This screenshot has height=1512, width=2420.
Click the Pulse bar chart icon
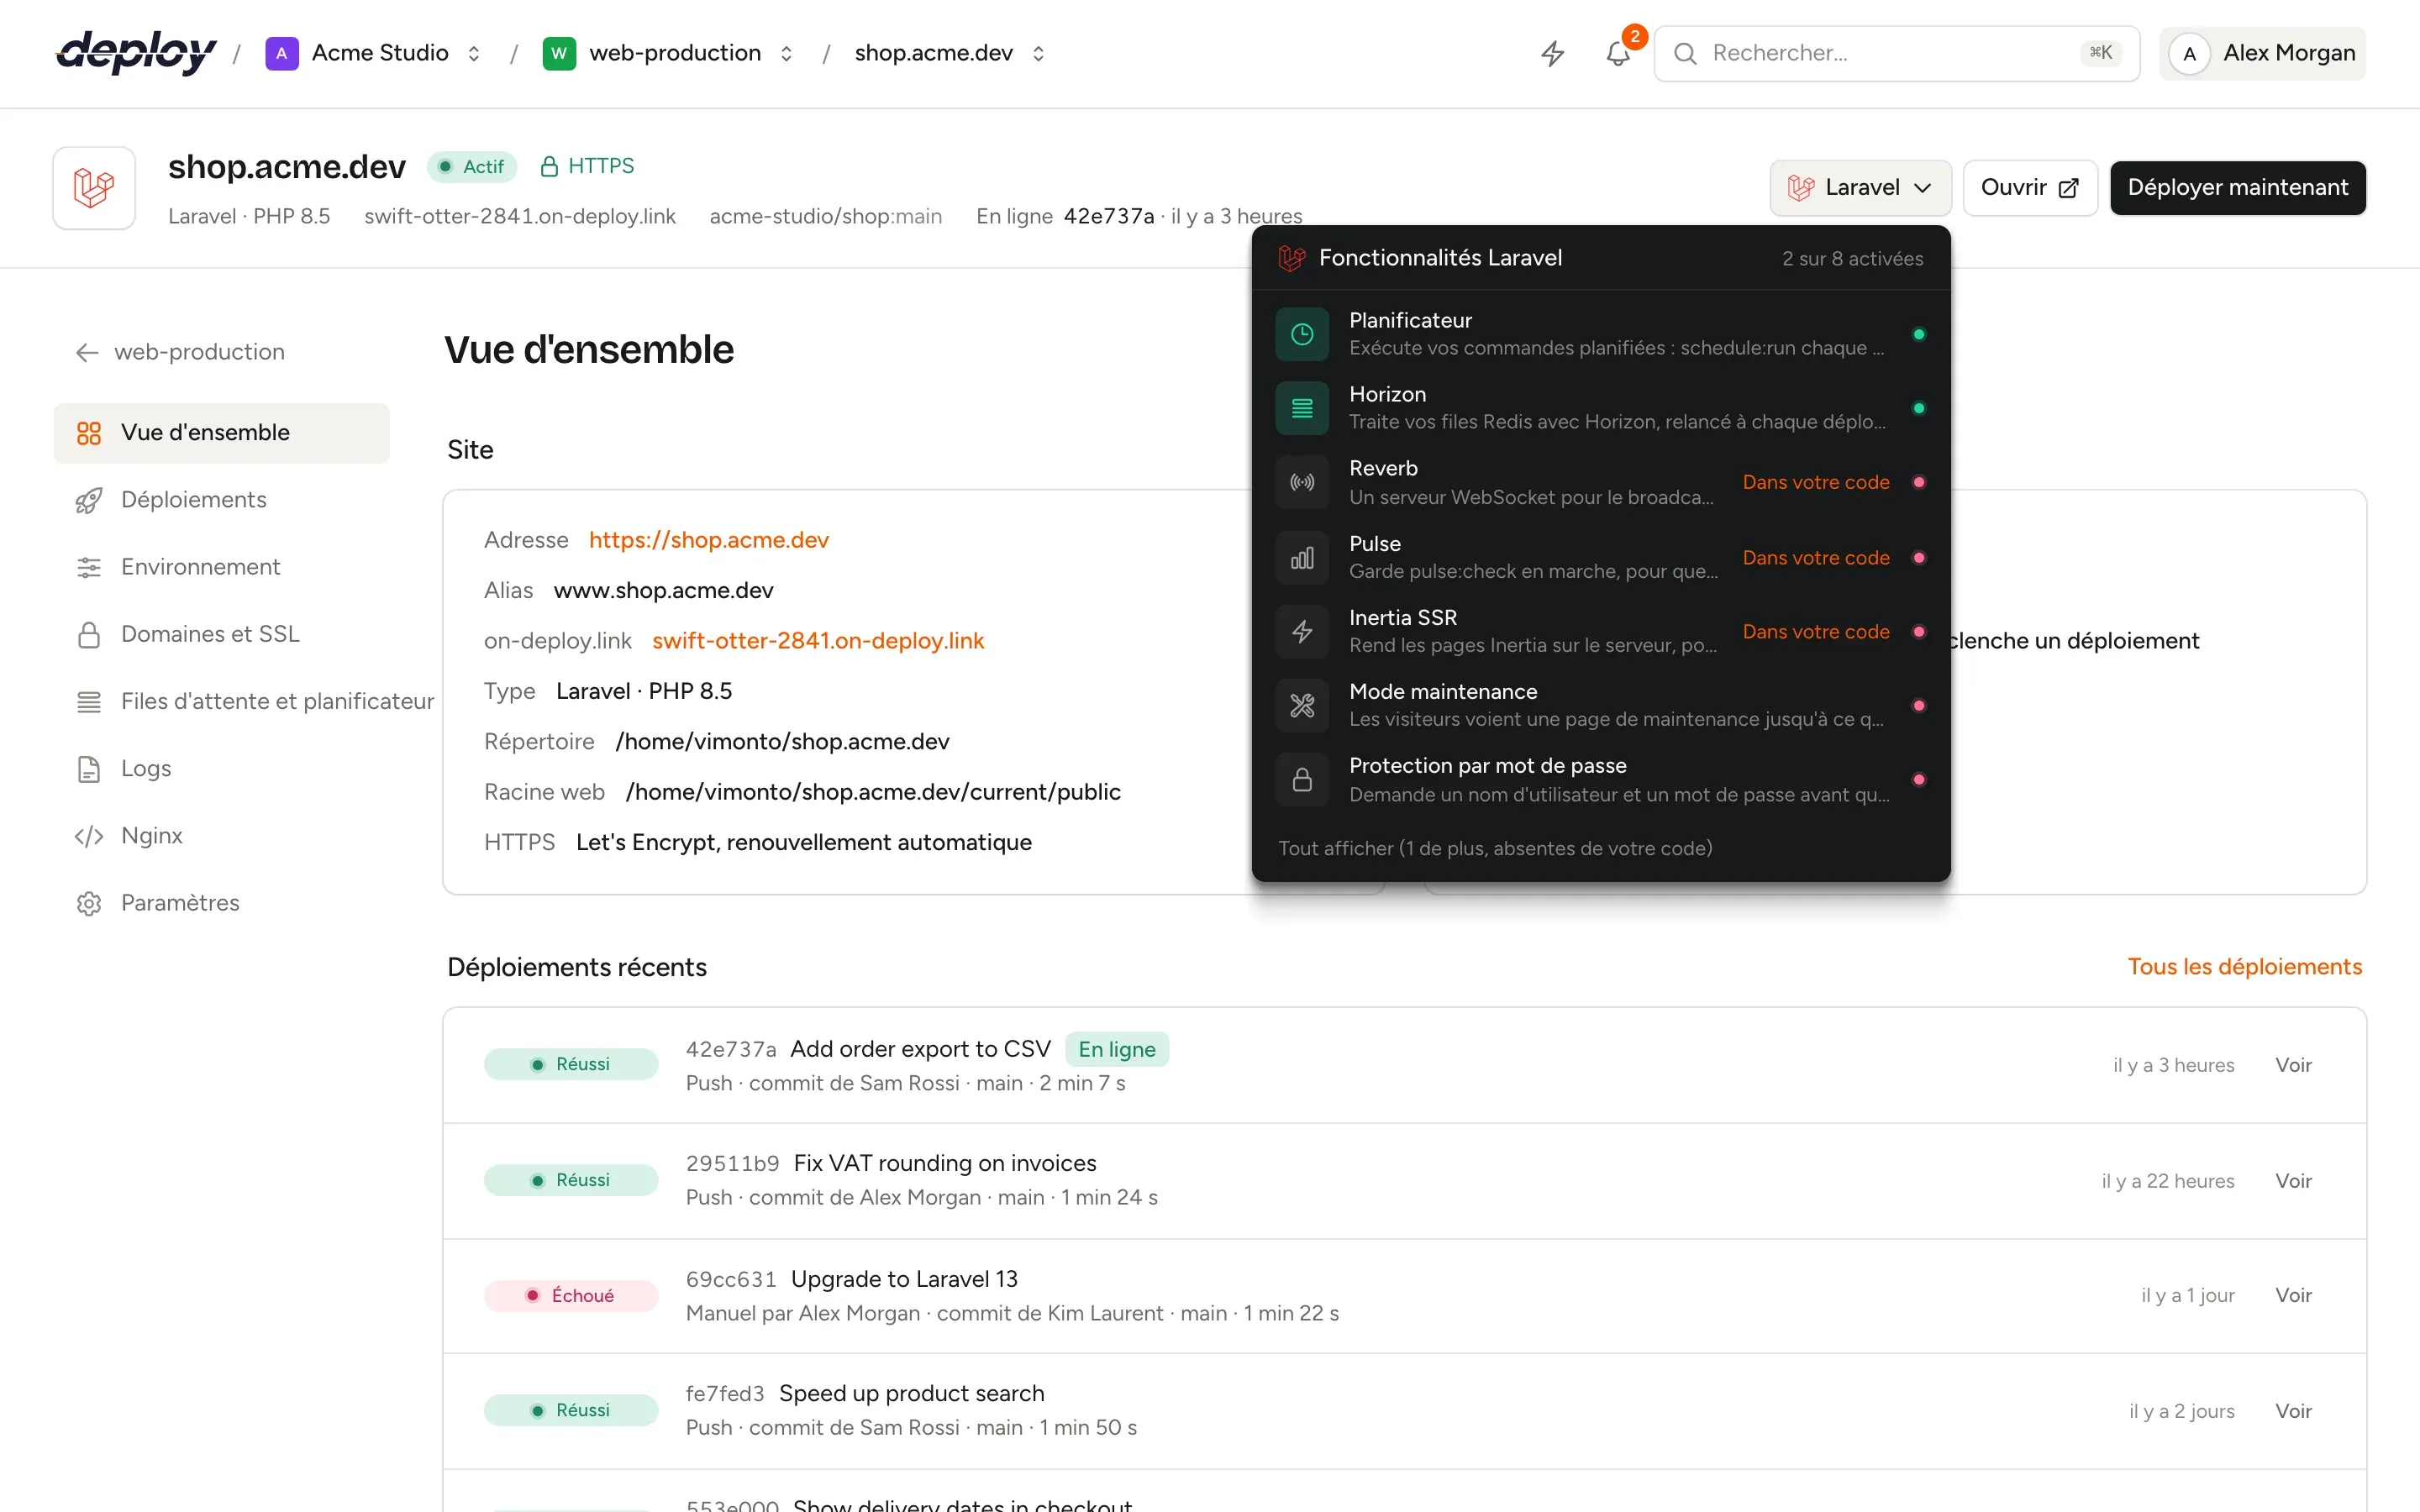[x=1302, y=558]
